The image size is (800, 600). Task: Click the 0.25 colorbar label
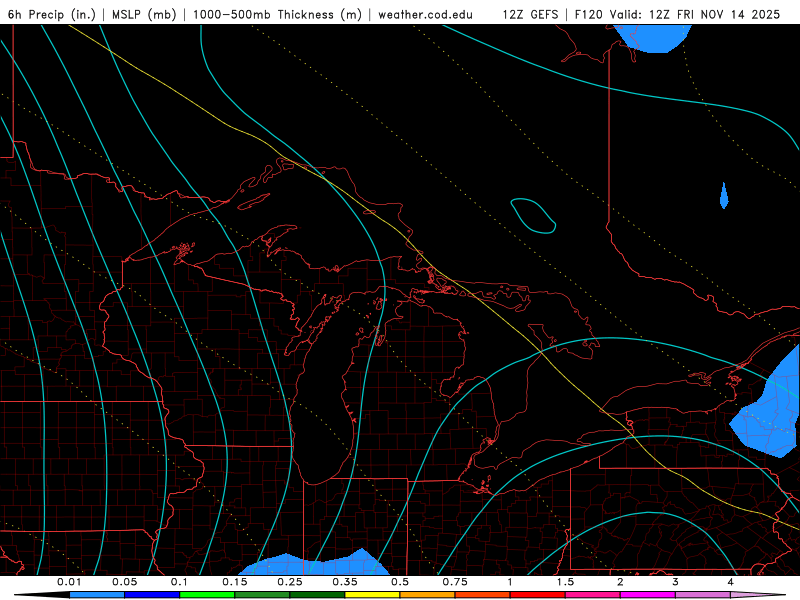pos(290,582)
